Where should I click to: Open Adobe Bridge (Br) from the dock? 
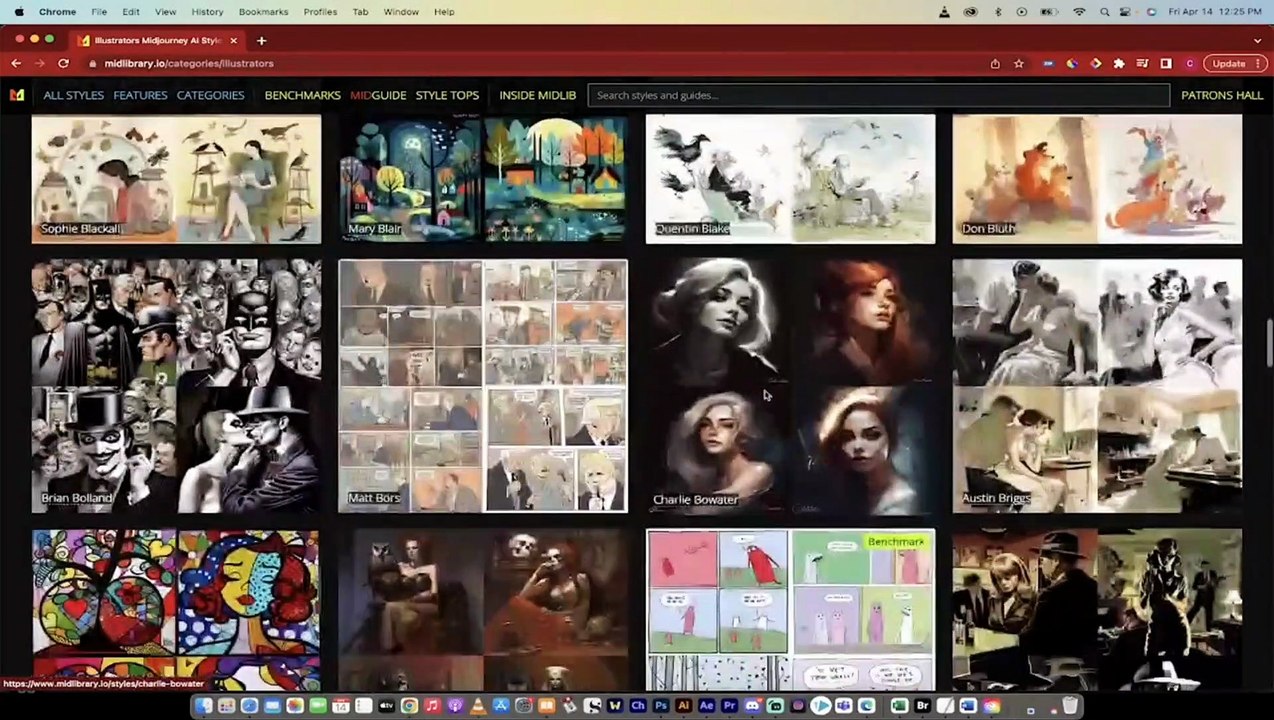click(x=923, y=706)
